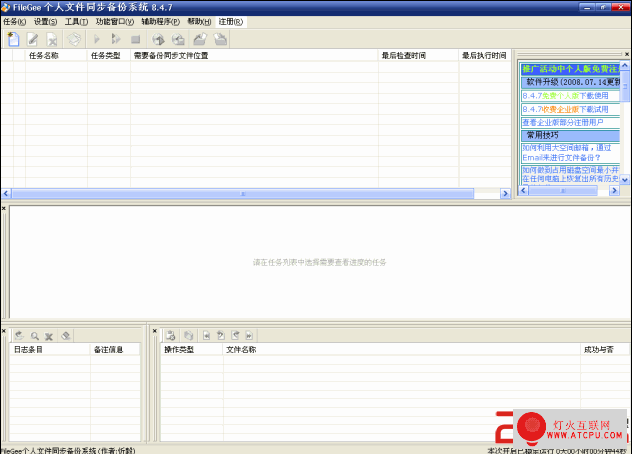The height and width of the screenshot is (454, 632).
Task: Open the 工具(T) menu
Action: pos(76,22)
